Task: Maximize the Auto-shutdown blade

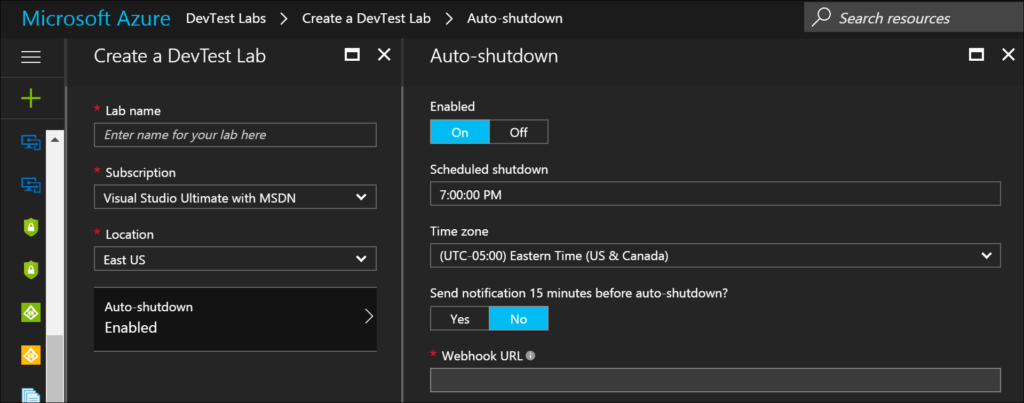Action: click(977, 55)
